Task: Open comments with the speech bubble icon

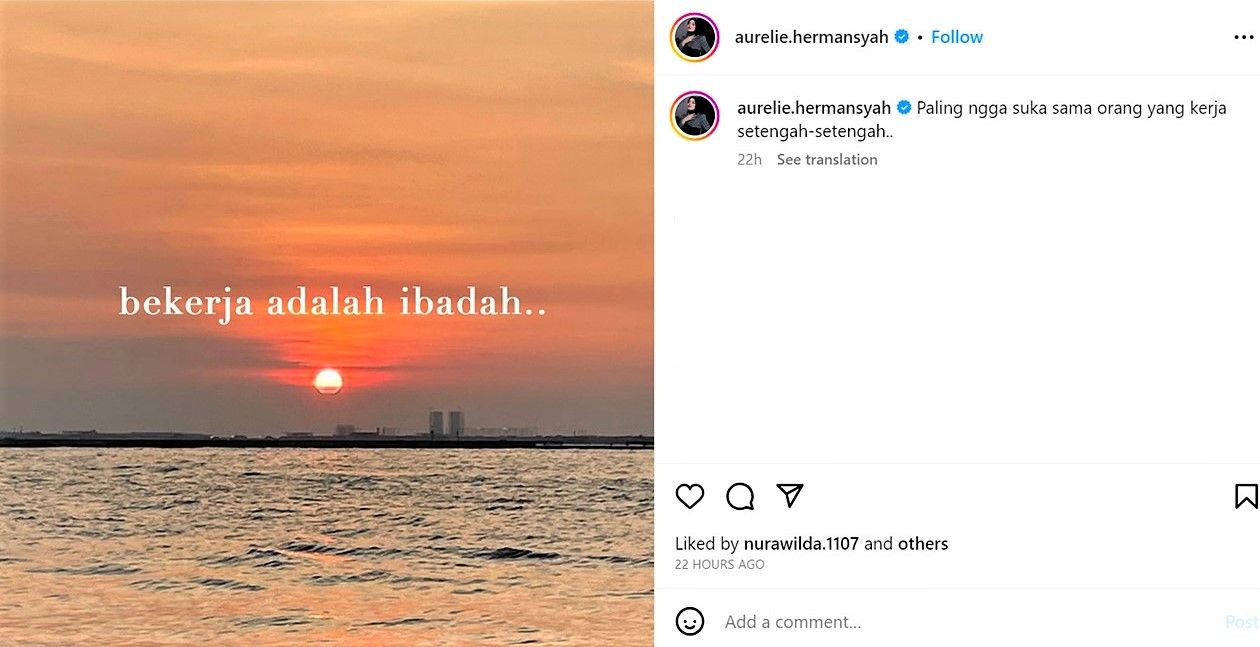Action: pos(739,496)
